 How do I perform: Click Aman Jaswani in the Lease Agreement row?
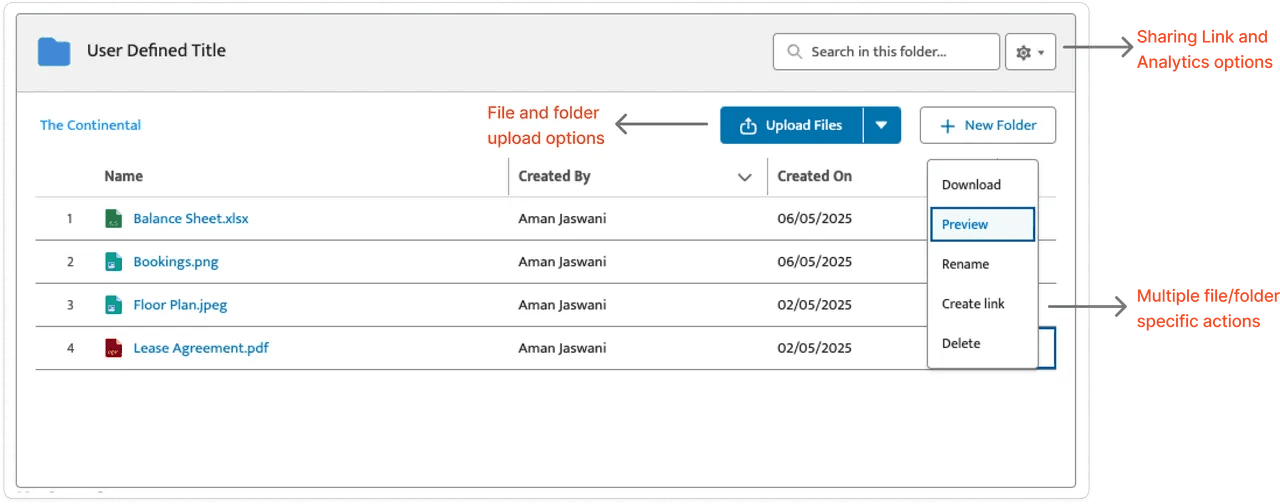(x=562, y=348)
